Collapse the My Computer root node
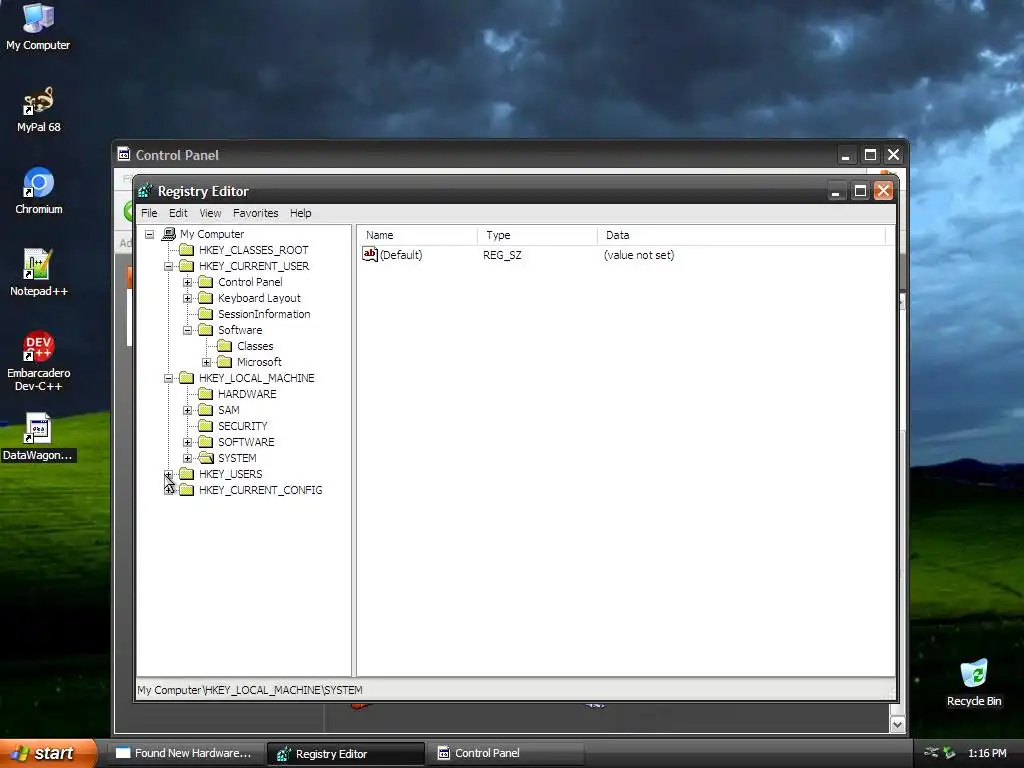This screenshot has width=1024, height=768. pyautogui.click(x=150, y=234)
